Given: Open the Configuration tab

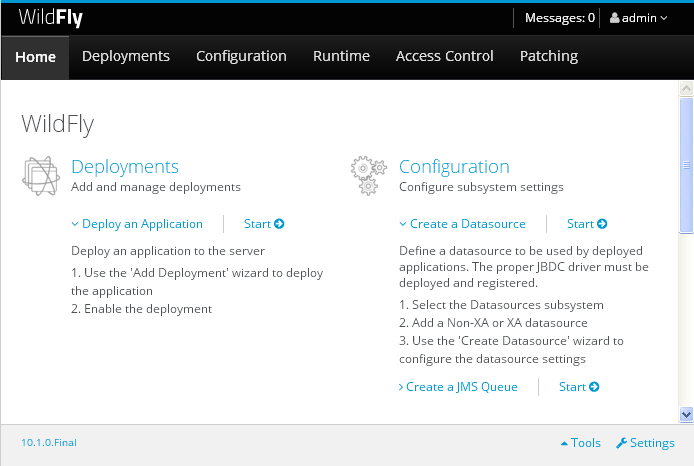Looking at the screenshot, I should click(x=241, y=56).
